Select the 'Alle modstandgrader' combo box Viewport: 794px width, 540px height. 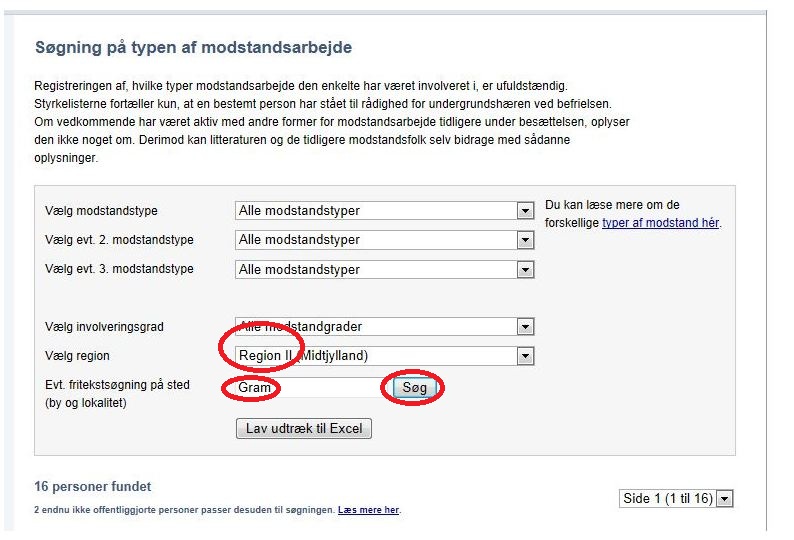[x=384, y=327]
